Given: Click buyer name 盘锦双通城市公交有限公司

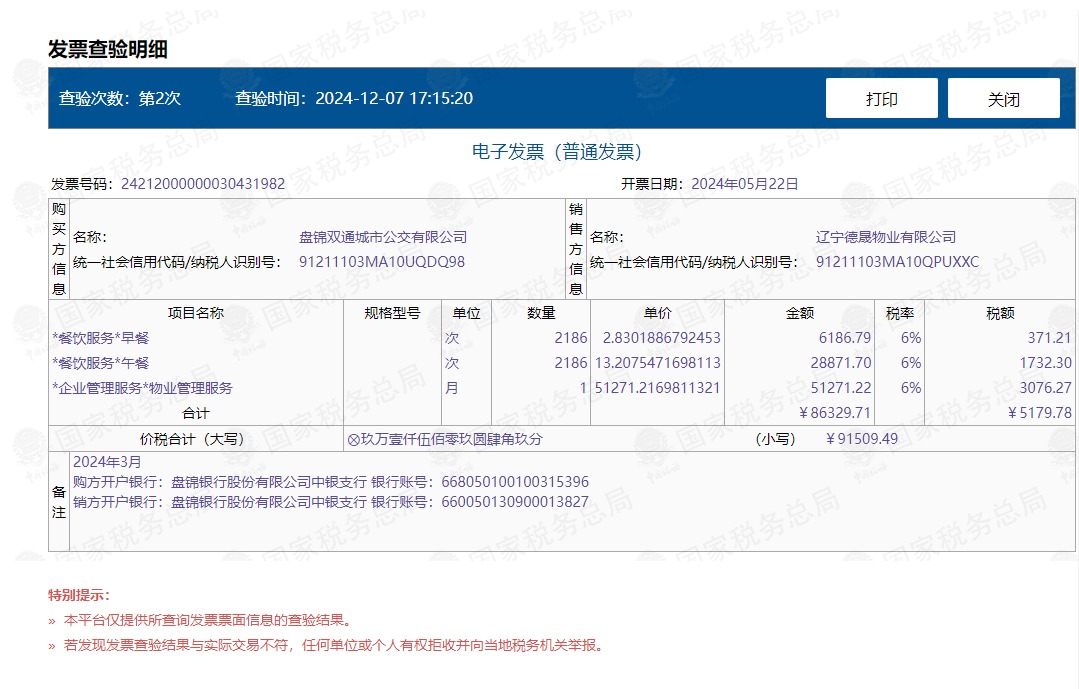Looking at the screenshot, I should click(x=383, y=237).
